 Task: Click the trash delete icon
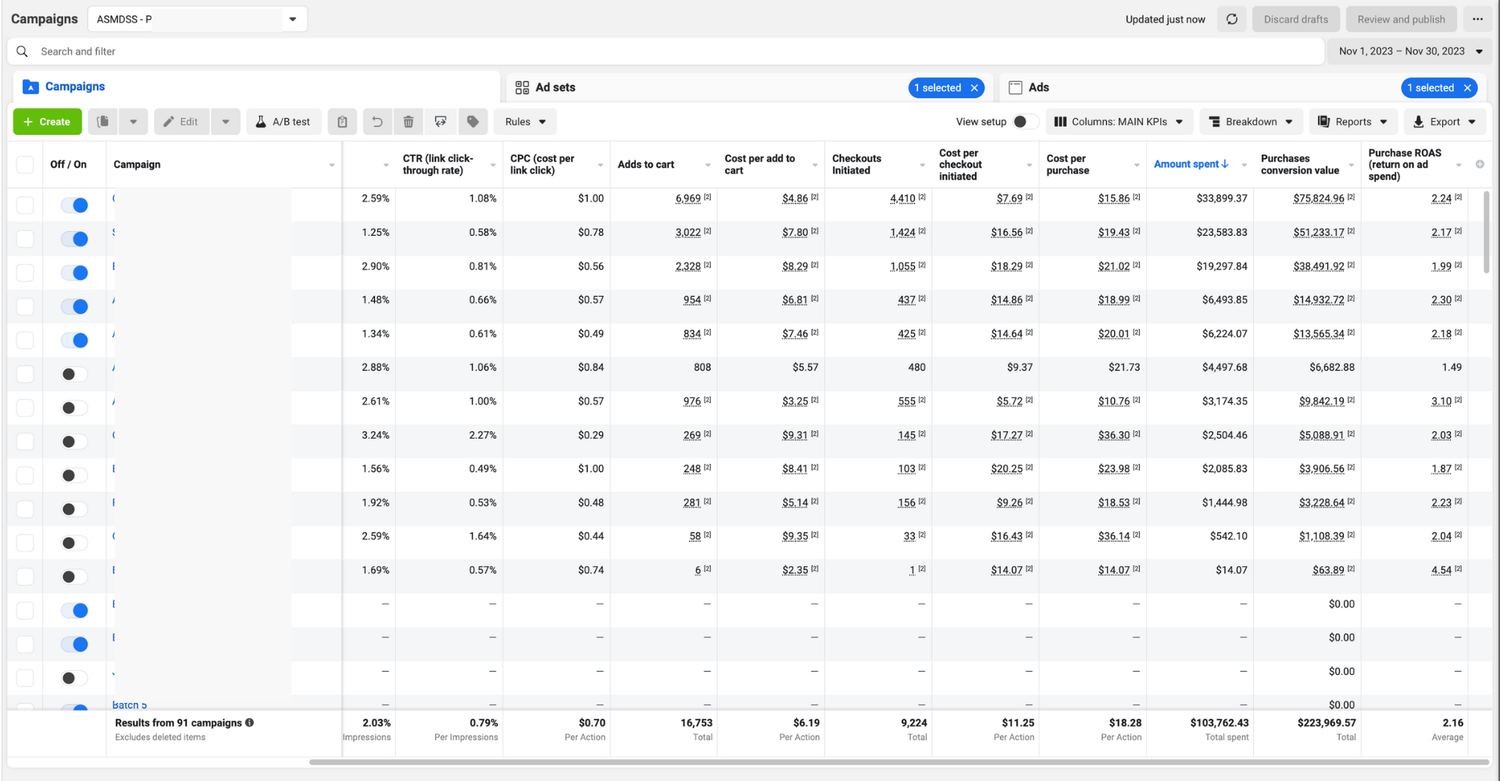(409, 122)
